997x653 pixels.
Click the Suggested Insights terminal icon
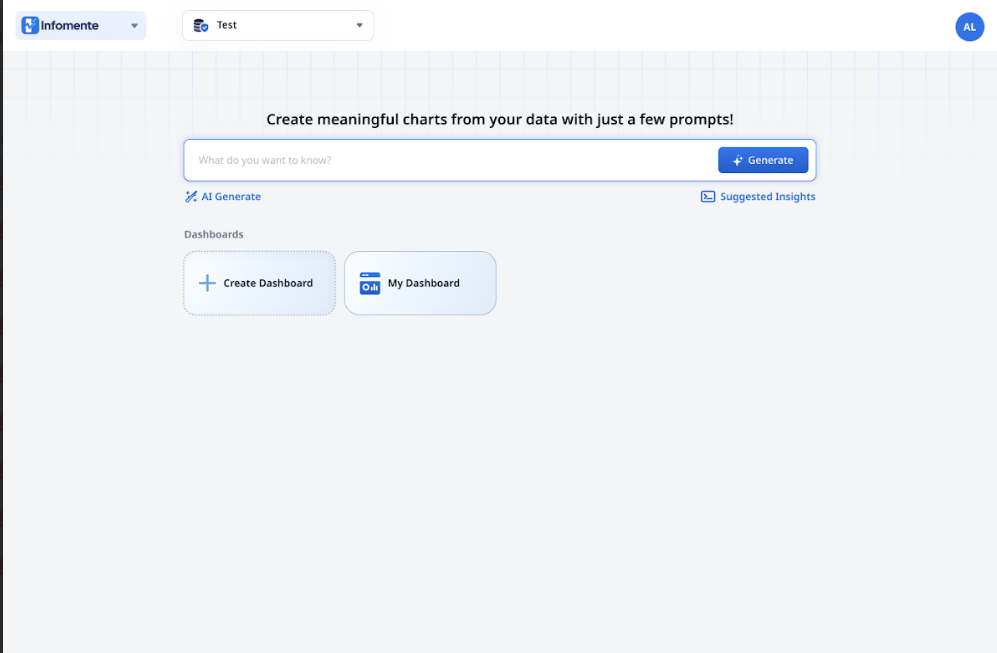tap(708, 197)
